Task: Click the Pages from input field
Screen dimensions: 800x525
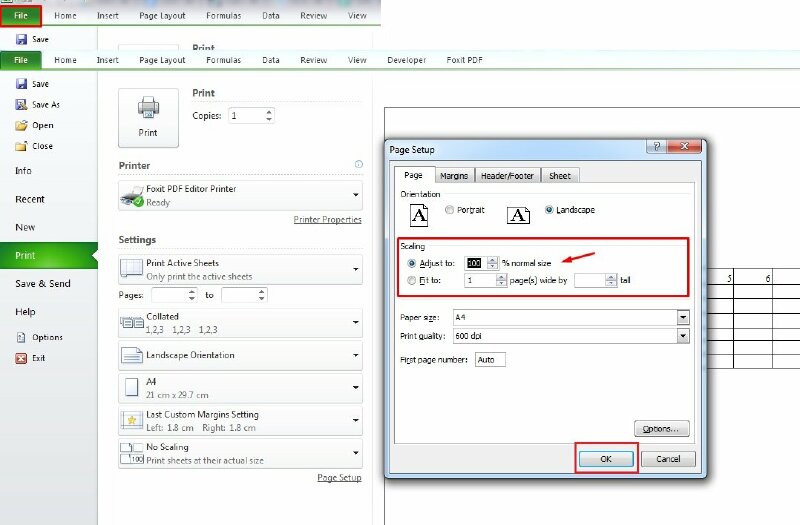Action: pyautogui.click(x=169, y=295)
